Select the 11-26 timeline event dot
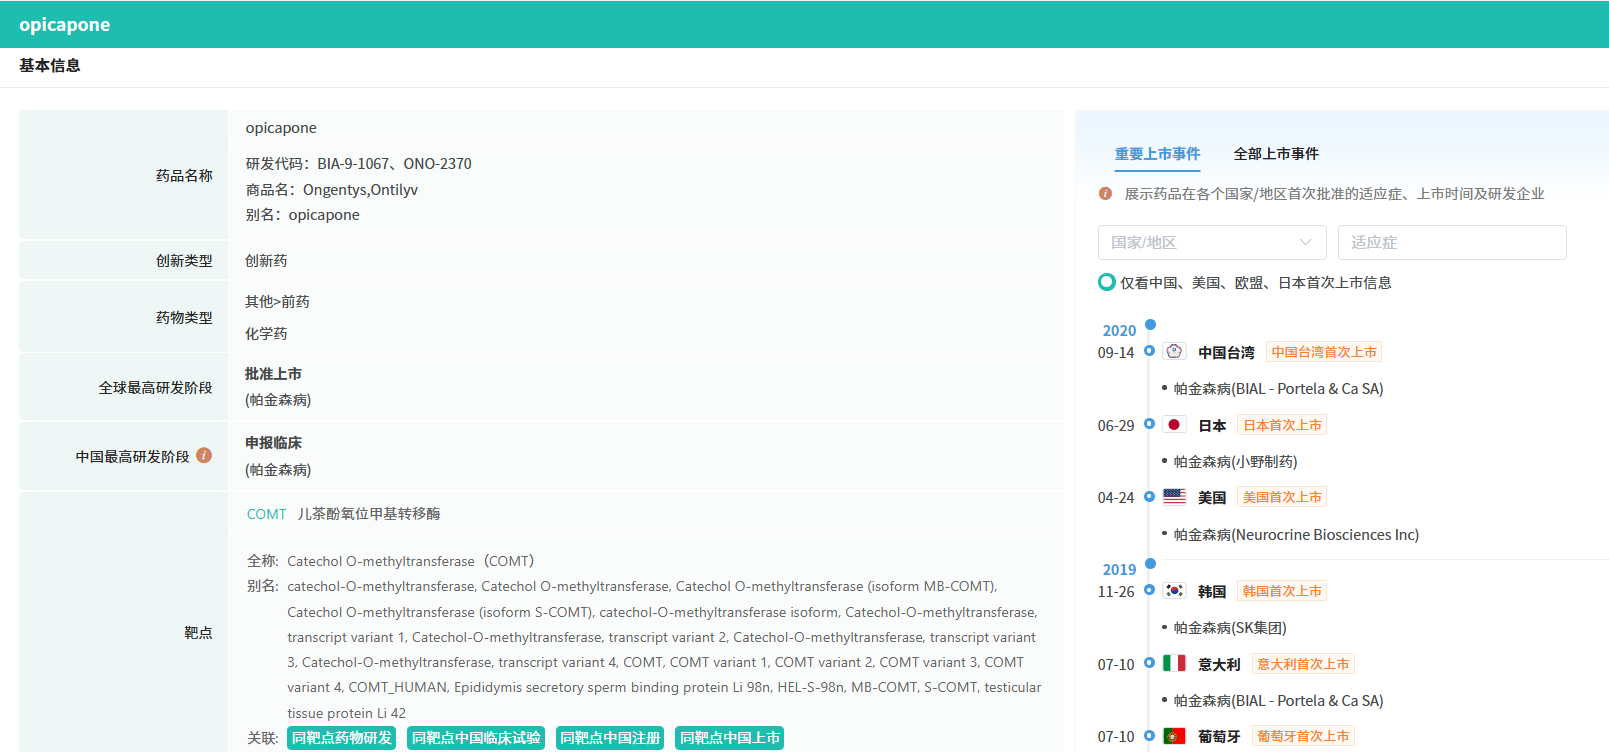 click(1149, 590)
